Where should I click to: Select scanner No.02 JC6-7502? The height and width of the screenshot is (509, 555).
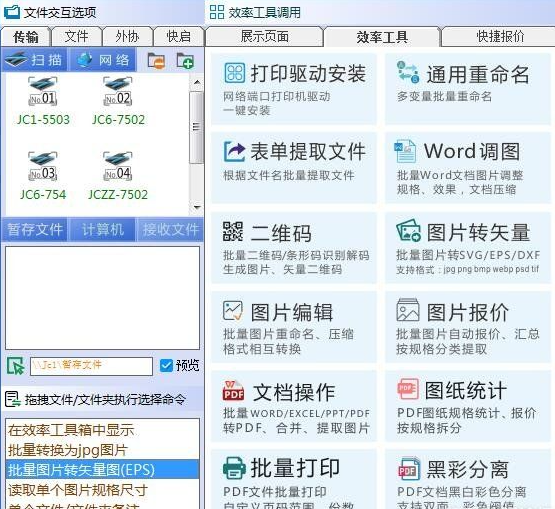(x=118, y=102)
